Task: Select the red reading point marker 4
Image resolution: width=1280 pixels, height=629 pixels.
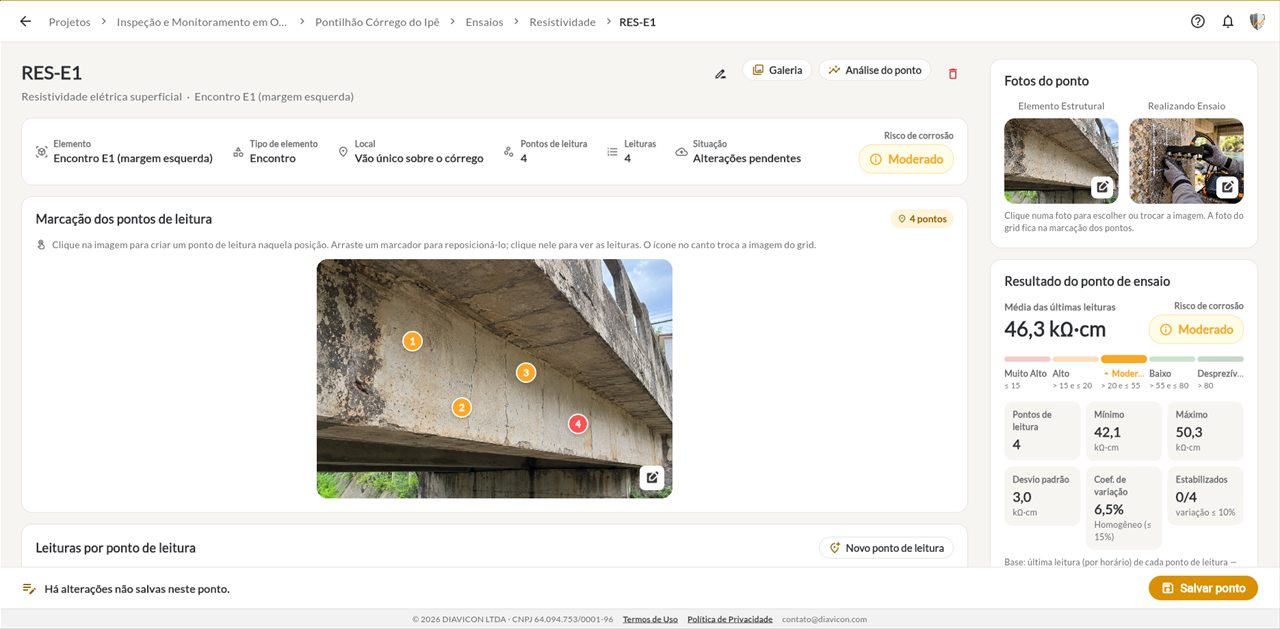Action: coord(578,424)
